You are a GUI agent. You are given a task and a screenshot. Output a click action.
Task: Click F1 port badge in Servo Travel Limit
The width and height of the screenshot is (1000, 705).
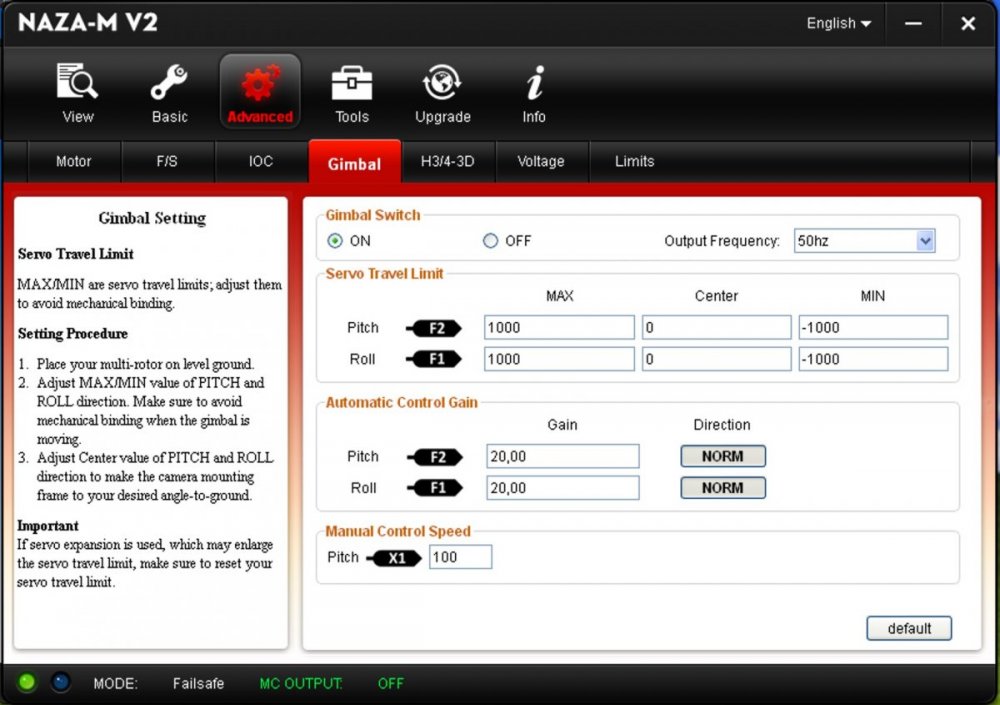click(434, 359)
